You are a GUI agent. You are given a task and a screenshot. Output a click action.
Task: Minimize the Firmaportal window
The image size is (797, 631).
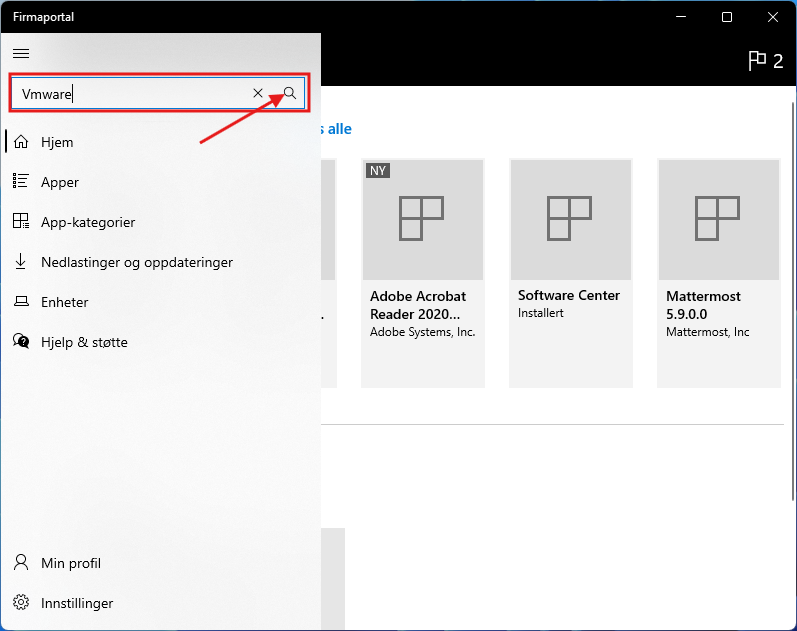pyautogui.click(x=681, y=17)
